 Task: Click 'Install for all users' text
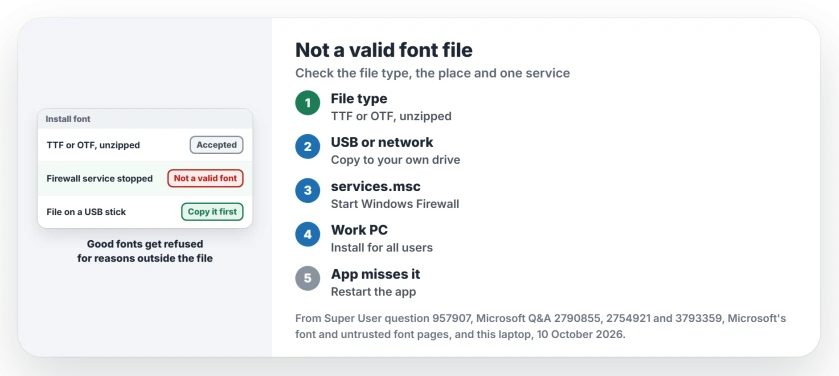382,248
